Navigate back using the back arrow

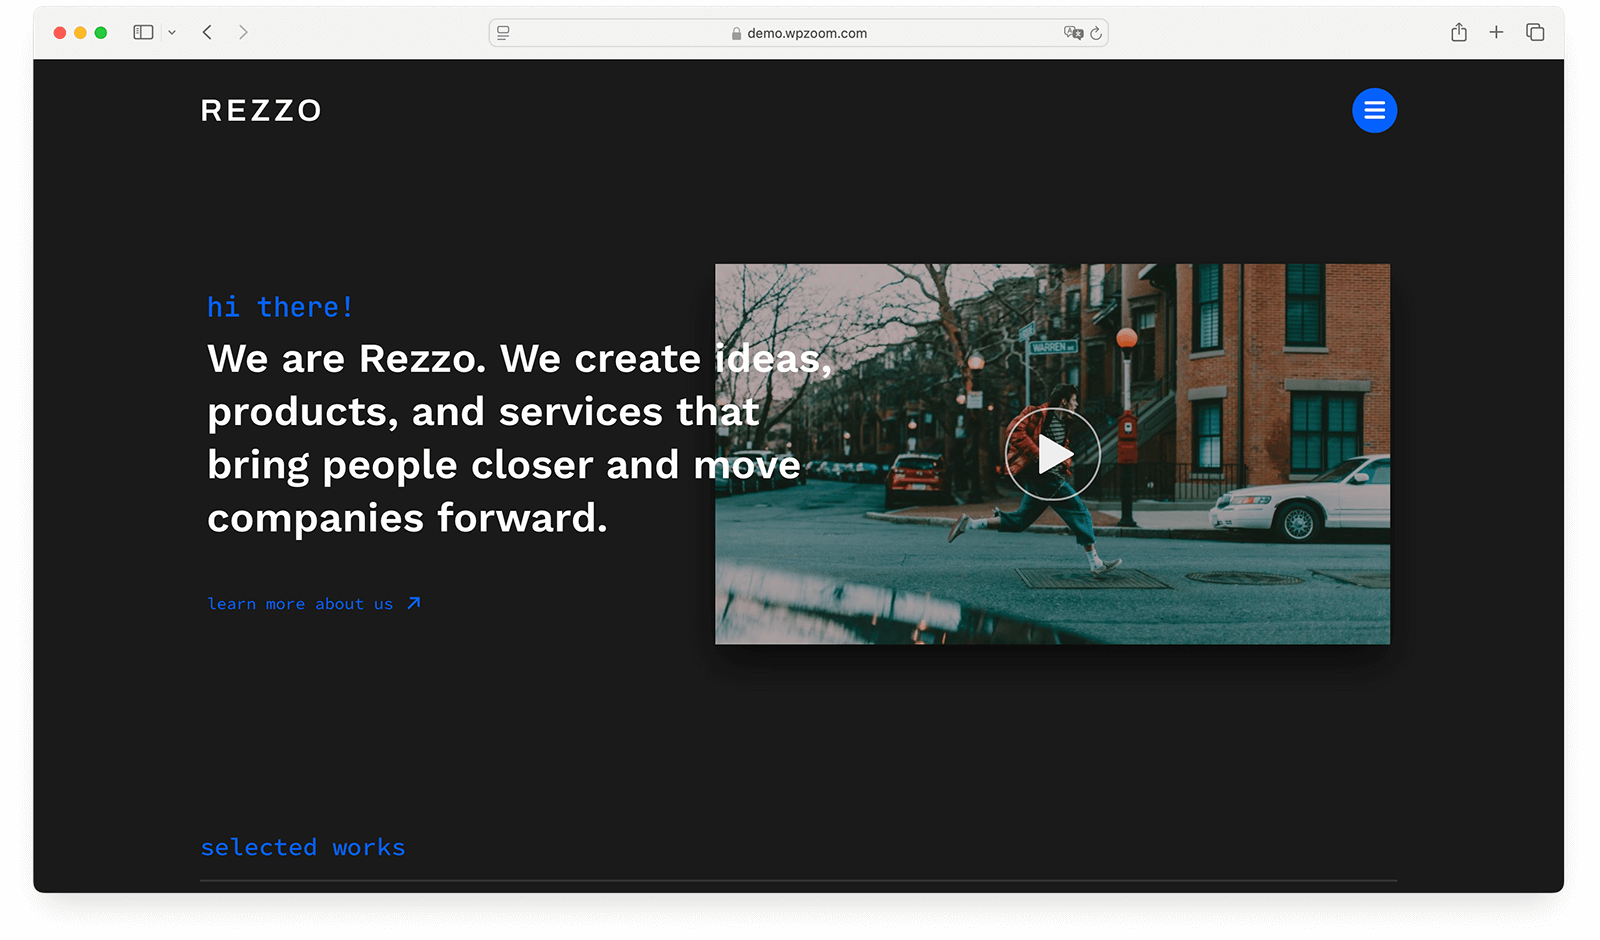click(207, 31)
